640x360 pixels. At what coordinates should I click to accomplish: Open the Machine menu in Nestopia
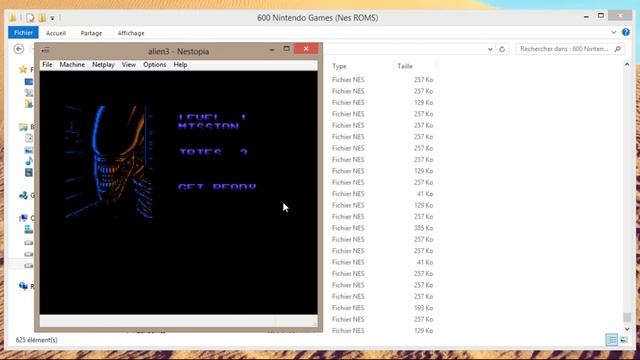tap(72, 65)
